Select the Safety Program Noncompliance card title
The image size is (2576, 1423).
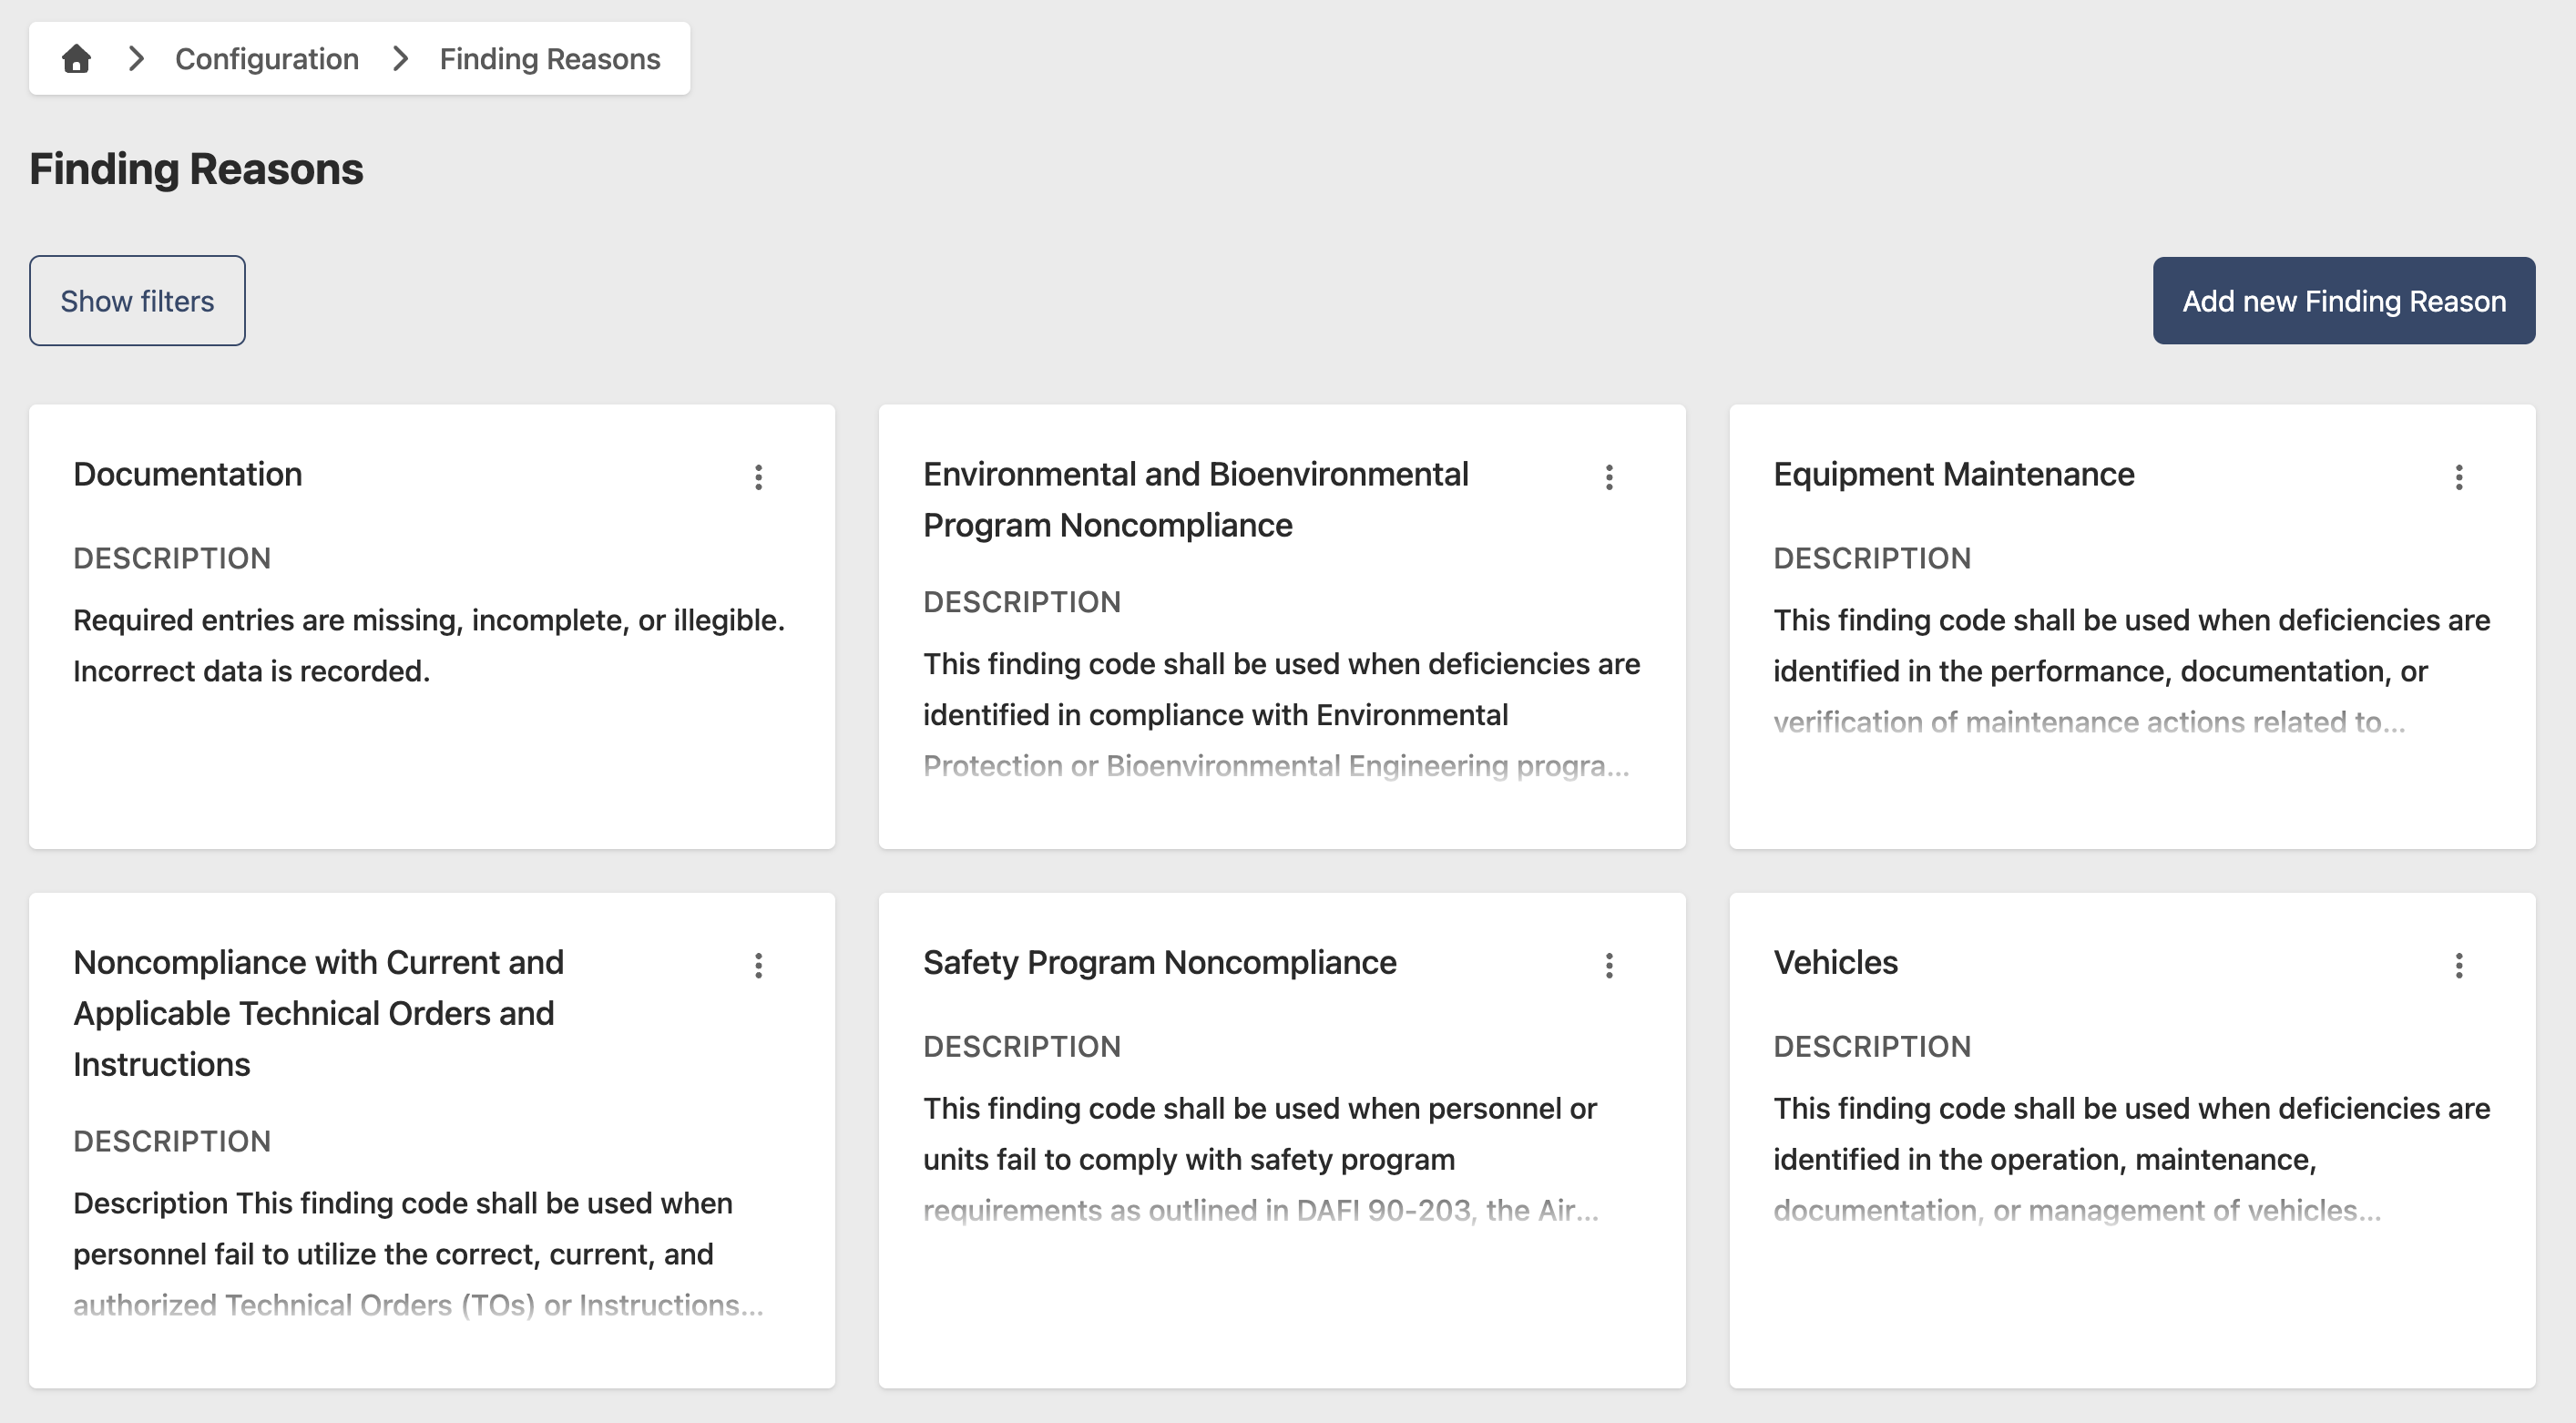tap(1160, 962)
